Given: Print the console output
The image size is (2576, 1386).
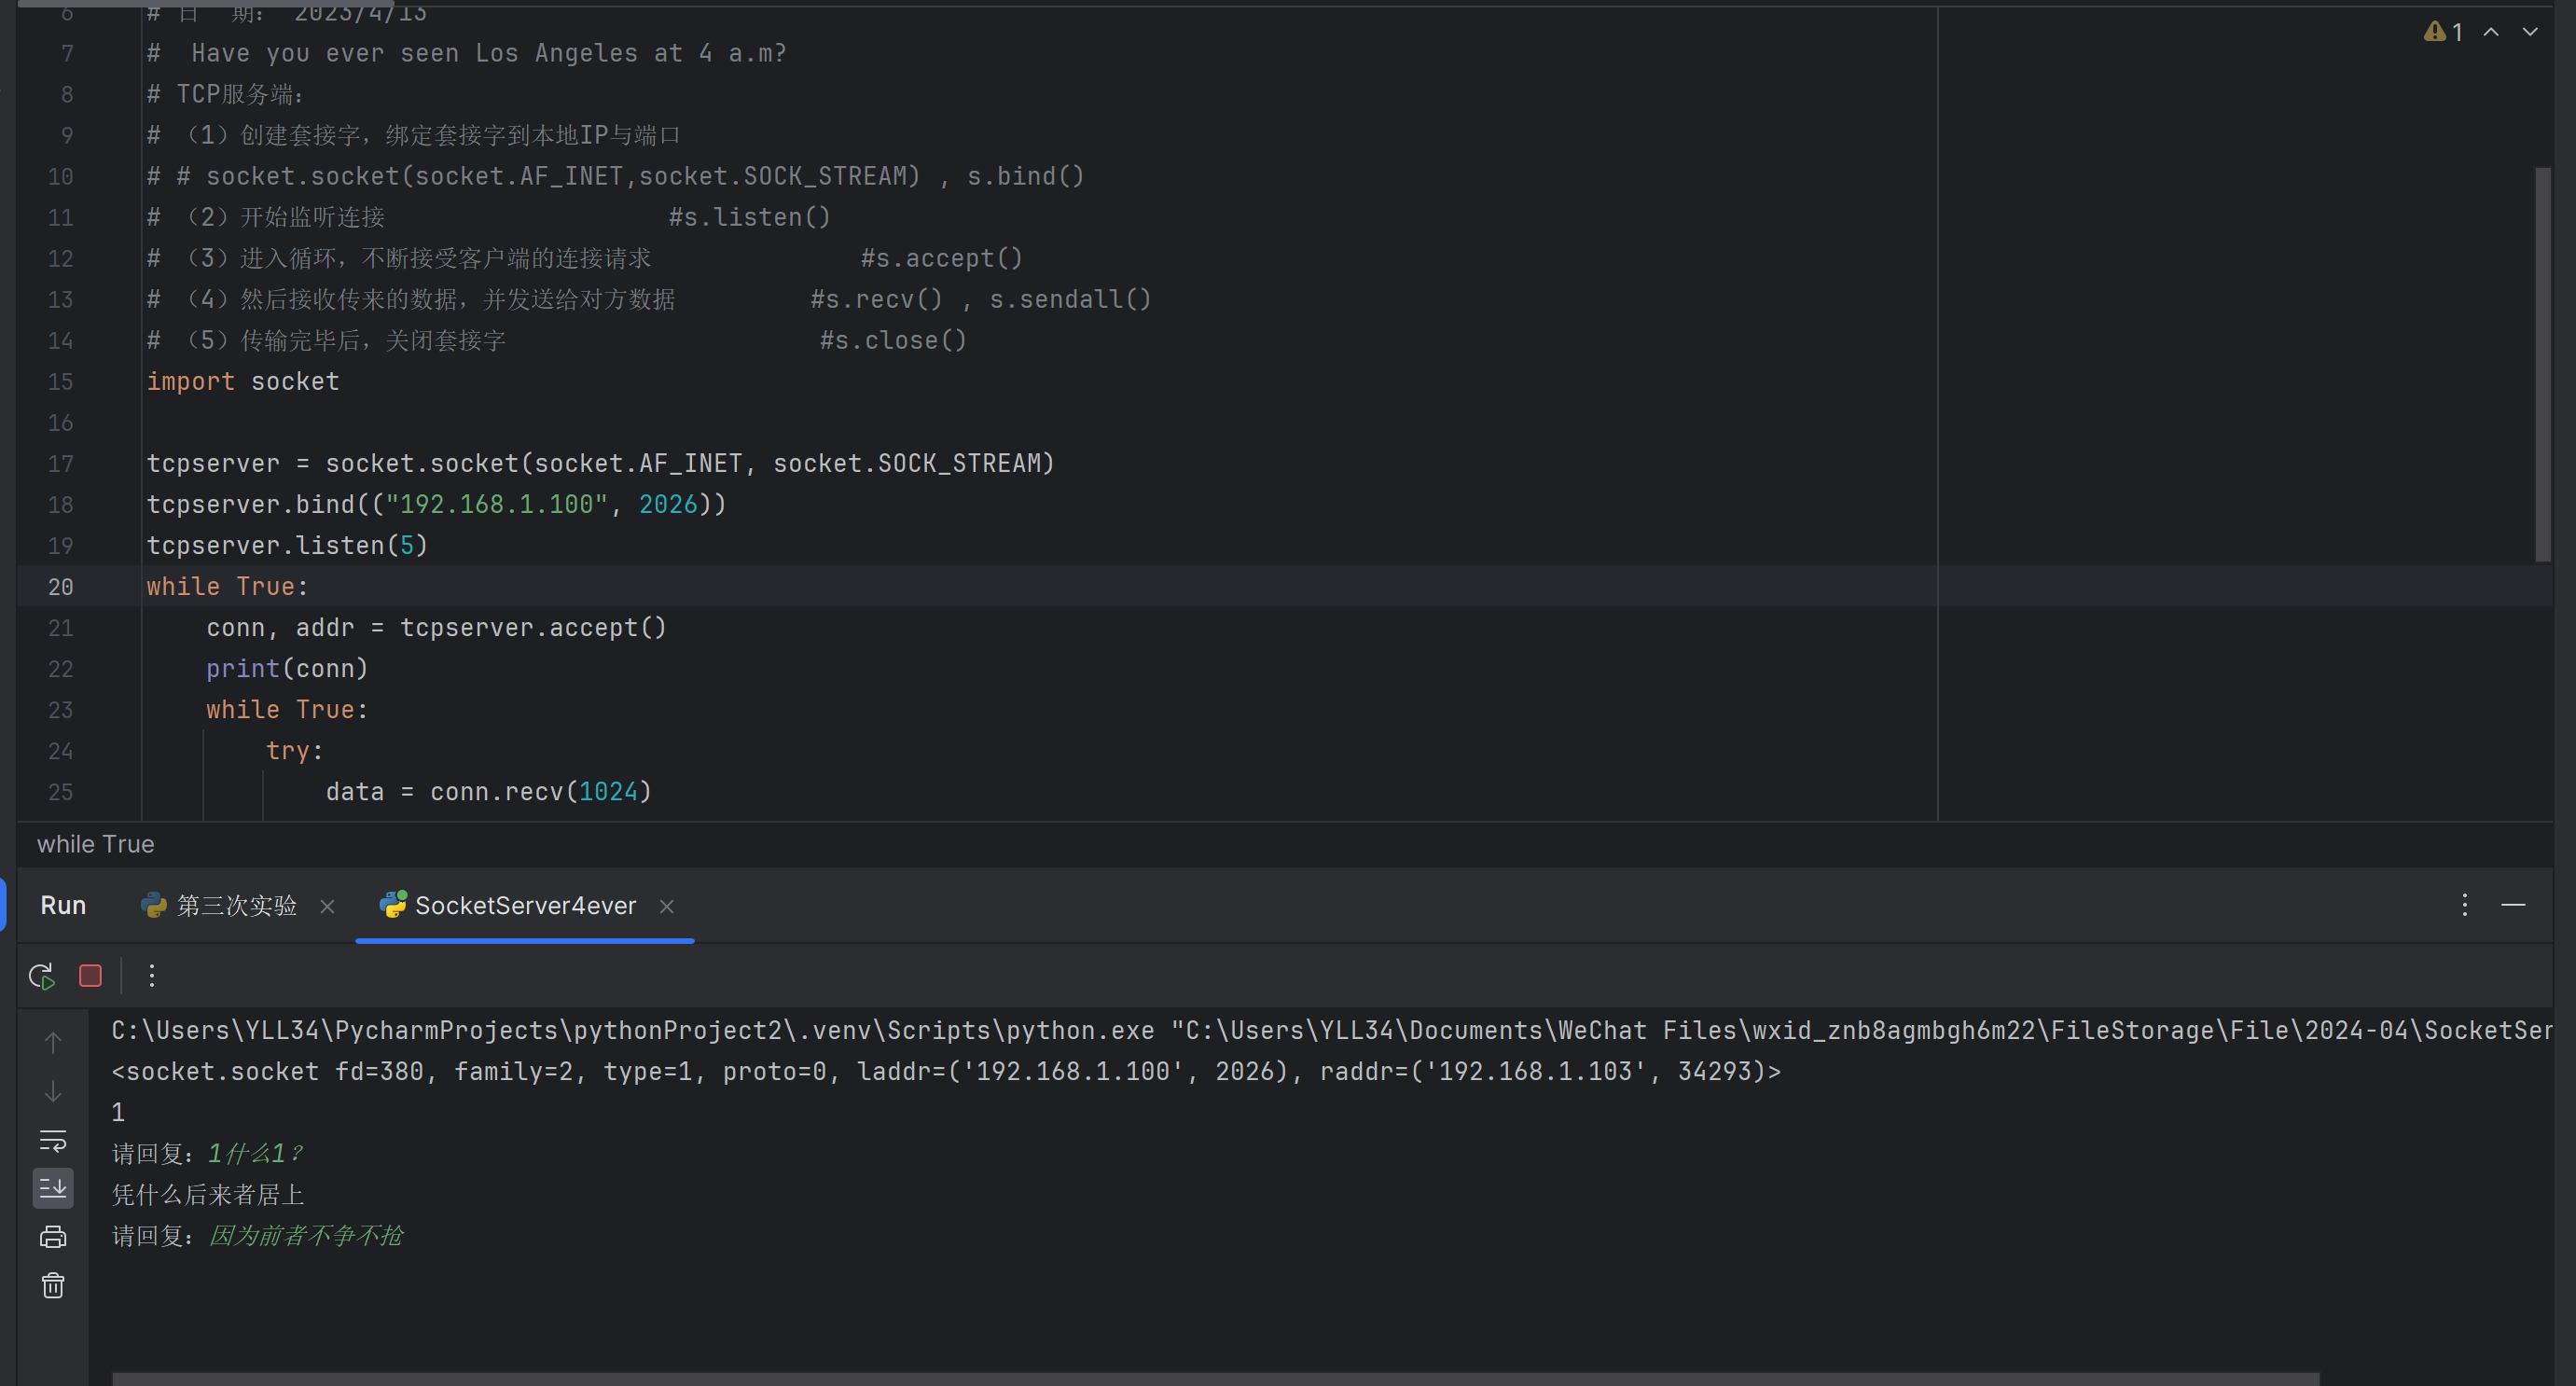Looking at the screenshot, I should click(x=53, y=1237).
